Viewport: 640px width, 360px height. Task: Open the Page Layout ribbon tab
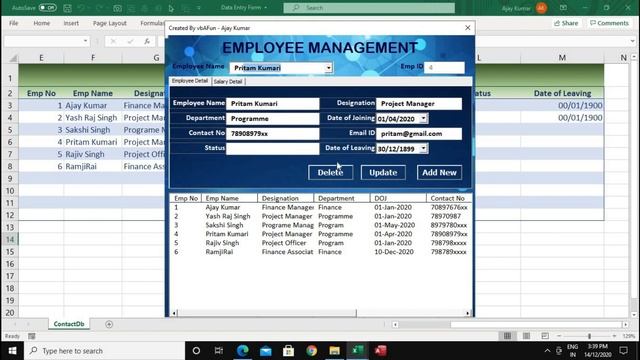pos(110,23)
